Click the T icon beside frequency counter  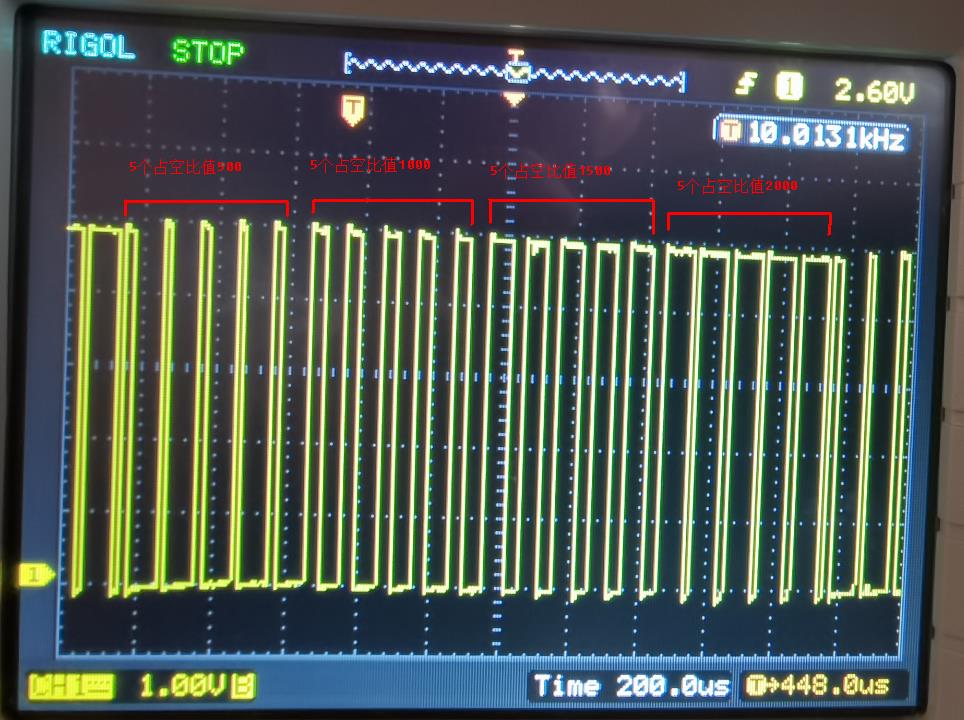point(730,130)
